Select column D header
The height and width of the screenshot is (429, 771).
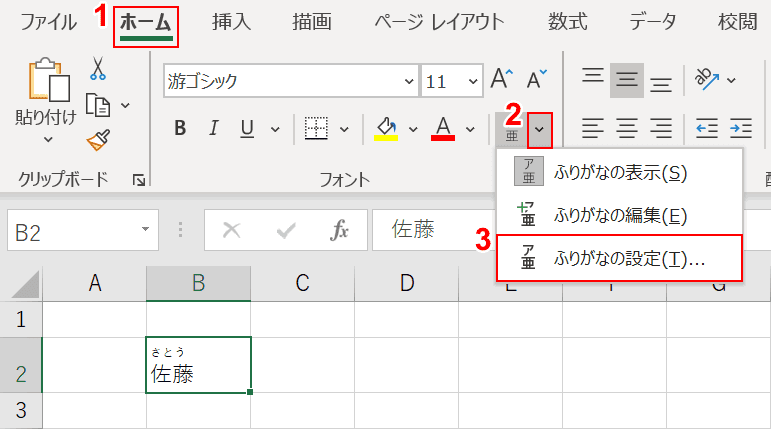pyautogui.click(x=407, y=284)
